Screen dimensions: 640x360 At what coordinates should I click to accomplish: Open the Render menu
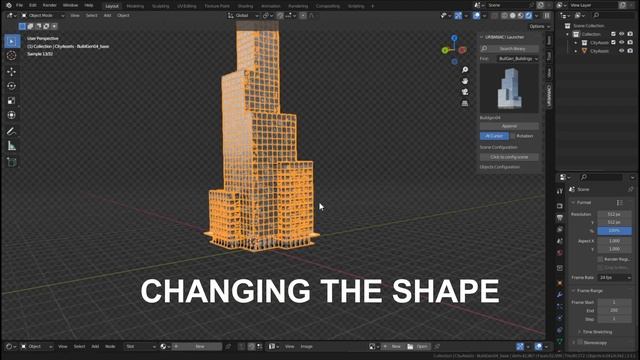click(x=49, y=5)
